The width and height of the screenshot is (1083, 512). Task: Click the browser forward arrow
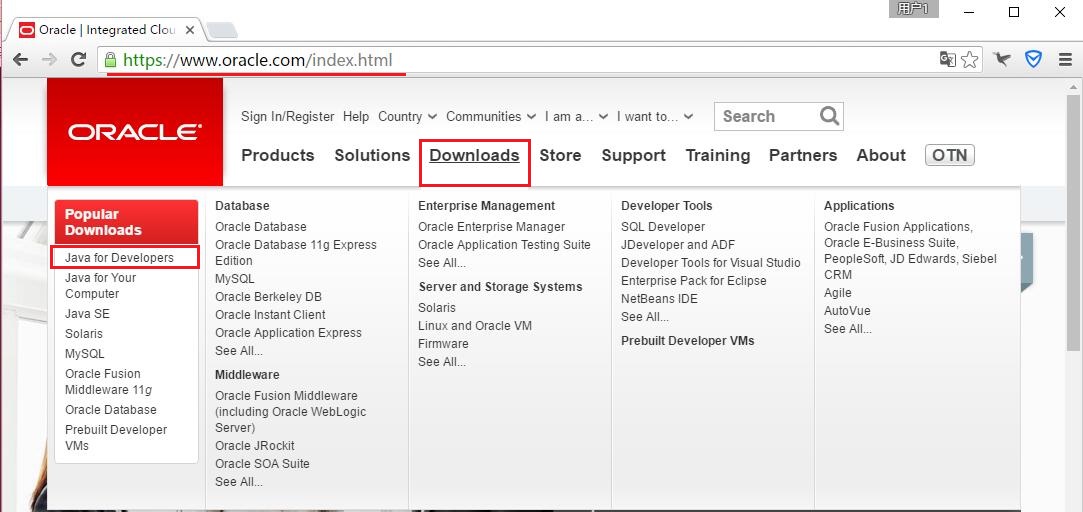49,59
